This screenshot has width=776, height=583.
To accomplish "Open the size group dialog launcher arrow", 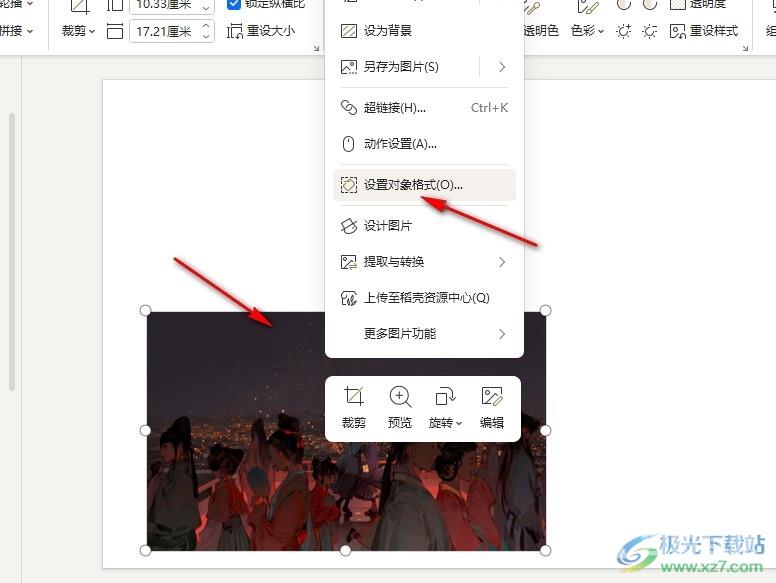I will click(316, 48).
